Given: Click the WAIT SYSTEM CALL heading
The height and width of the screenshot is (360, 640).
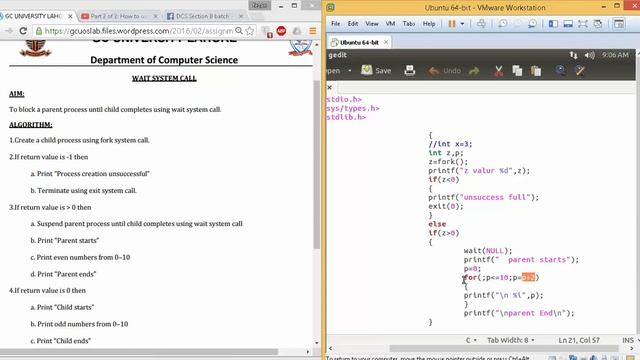Looking at the screenshot, I should tap(164, 78).
